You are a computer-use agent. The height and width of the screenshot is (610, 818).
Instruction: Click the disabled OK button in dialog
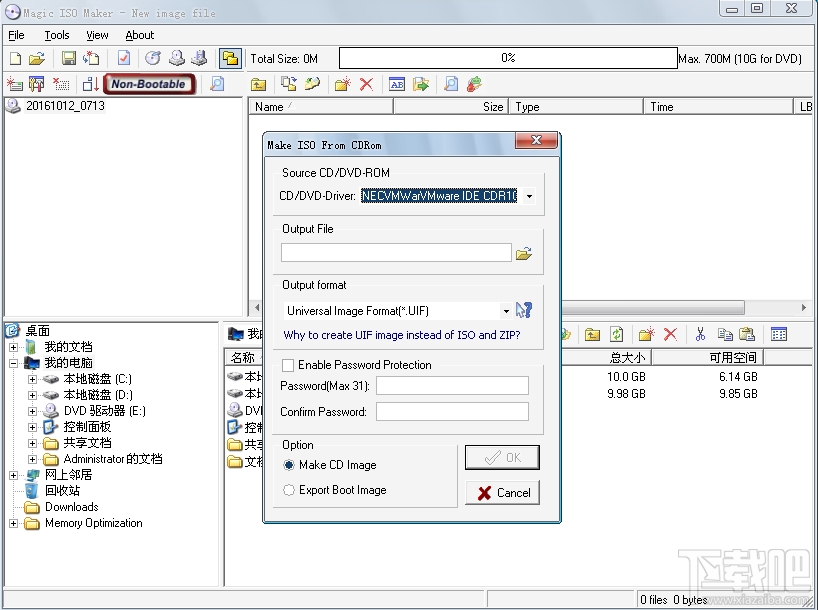(502, 458)
